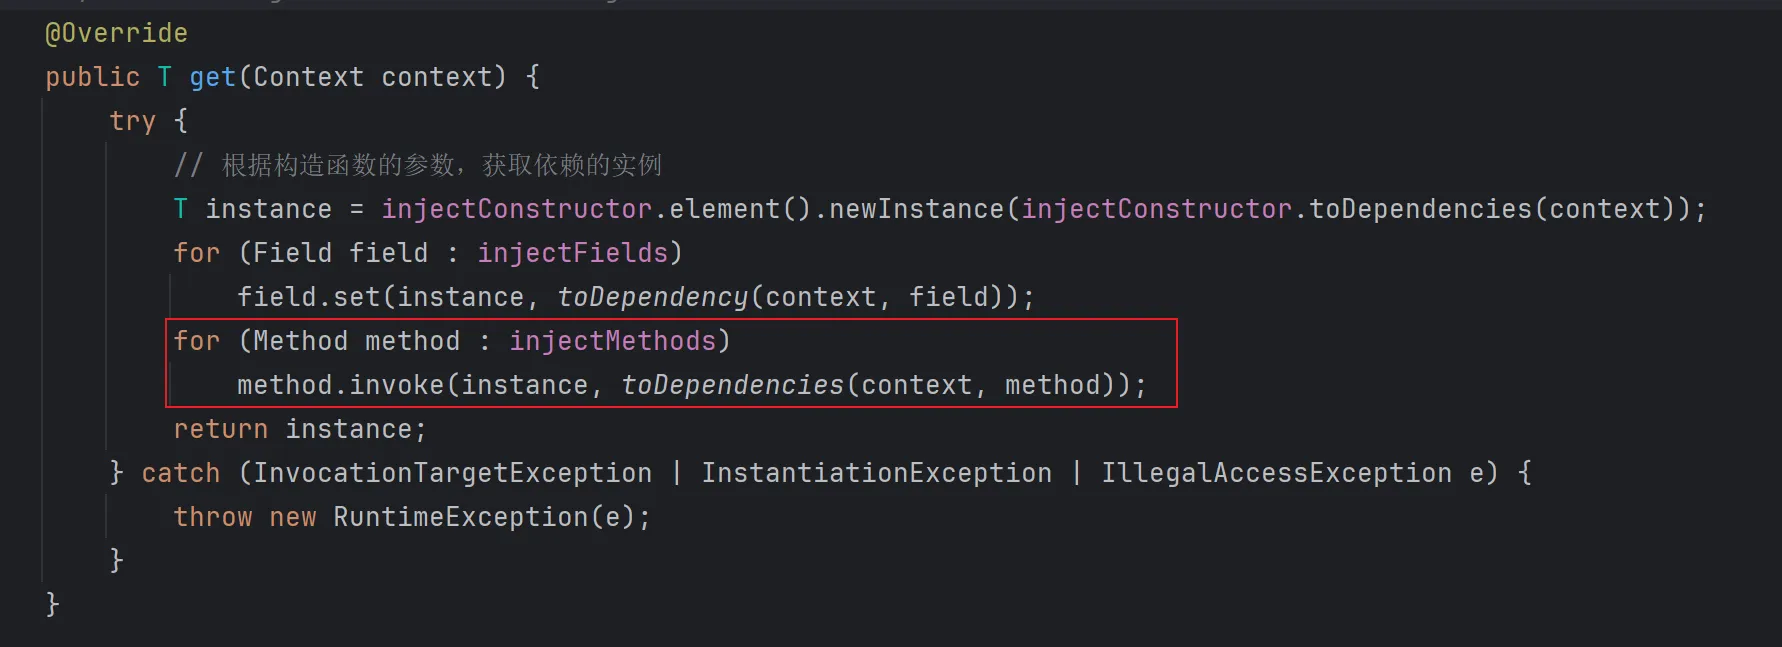Screen dimensions: 1782x647
Task: Click the get method name
Action: pos(212,77)
